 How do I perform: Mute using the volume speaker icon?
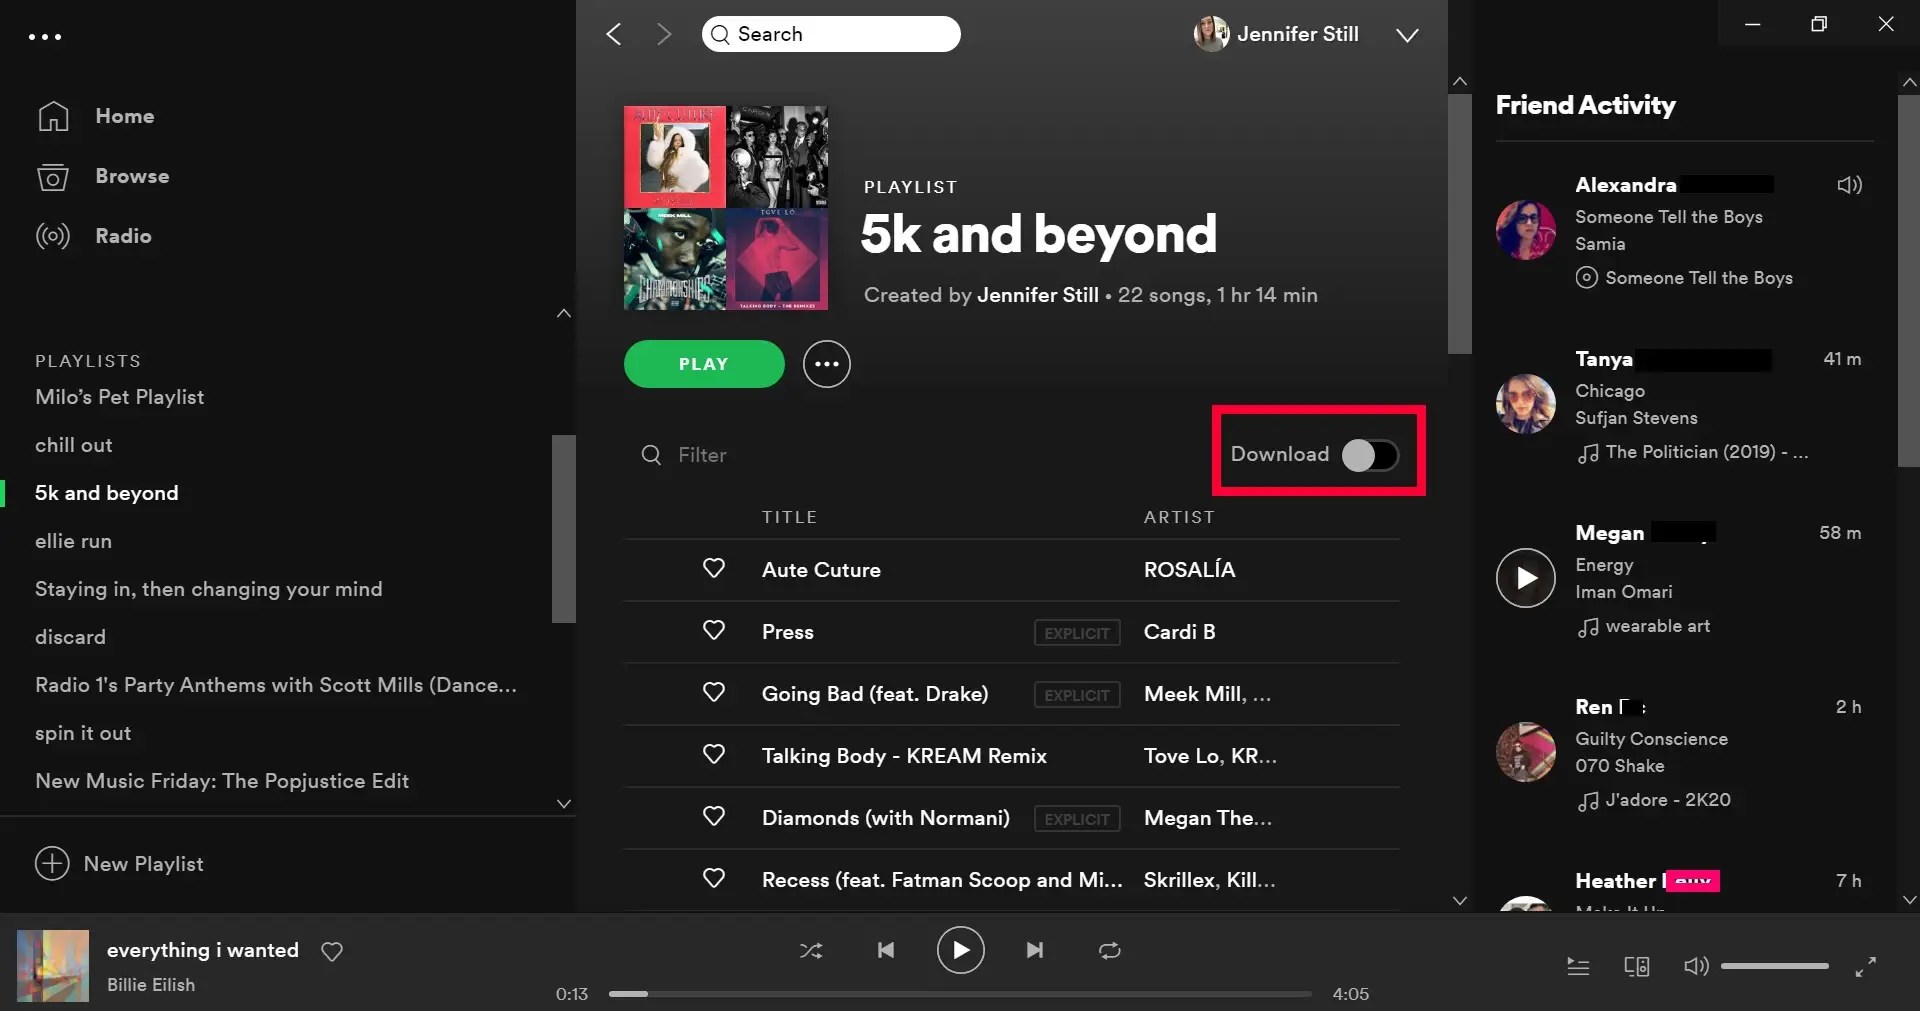pyautogui.click(x=1696, y=966)
